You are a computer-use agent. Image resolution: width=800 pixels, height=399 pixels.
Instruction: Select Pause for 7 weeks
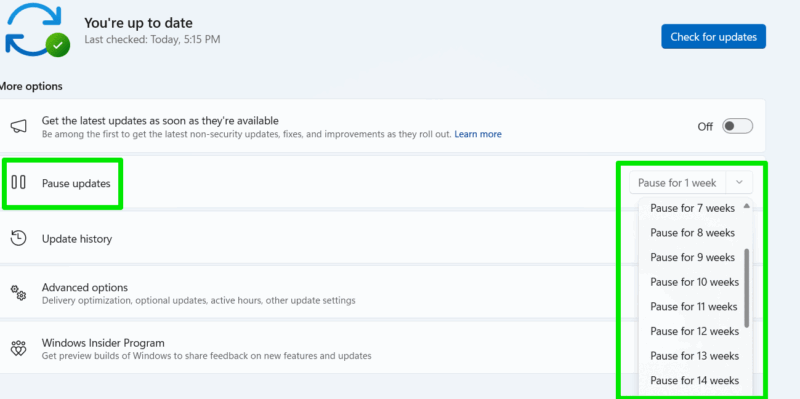pos(692,208)
